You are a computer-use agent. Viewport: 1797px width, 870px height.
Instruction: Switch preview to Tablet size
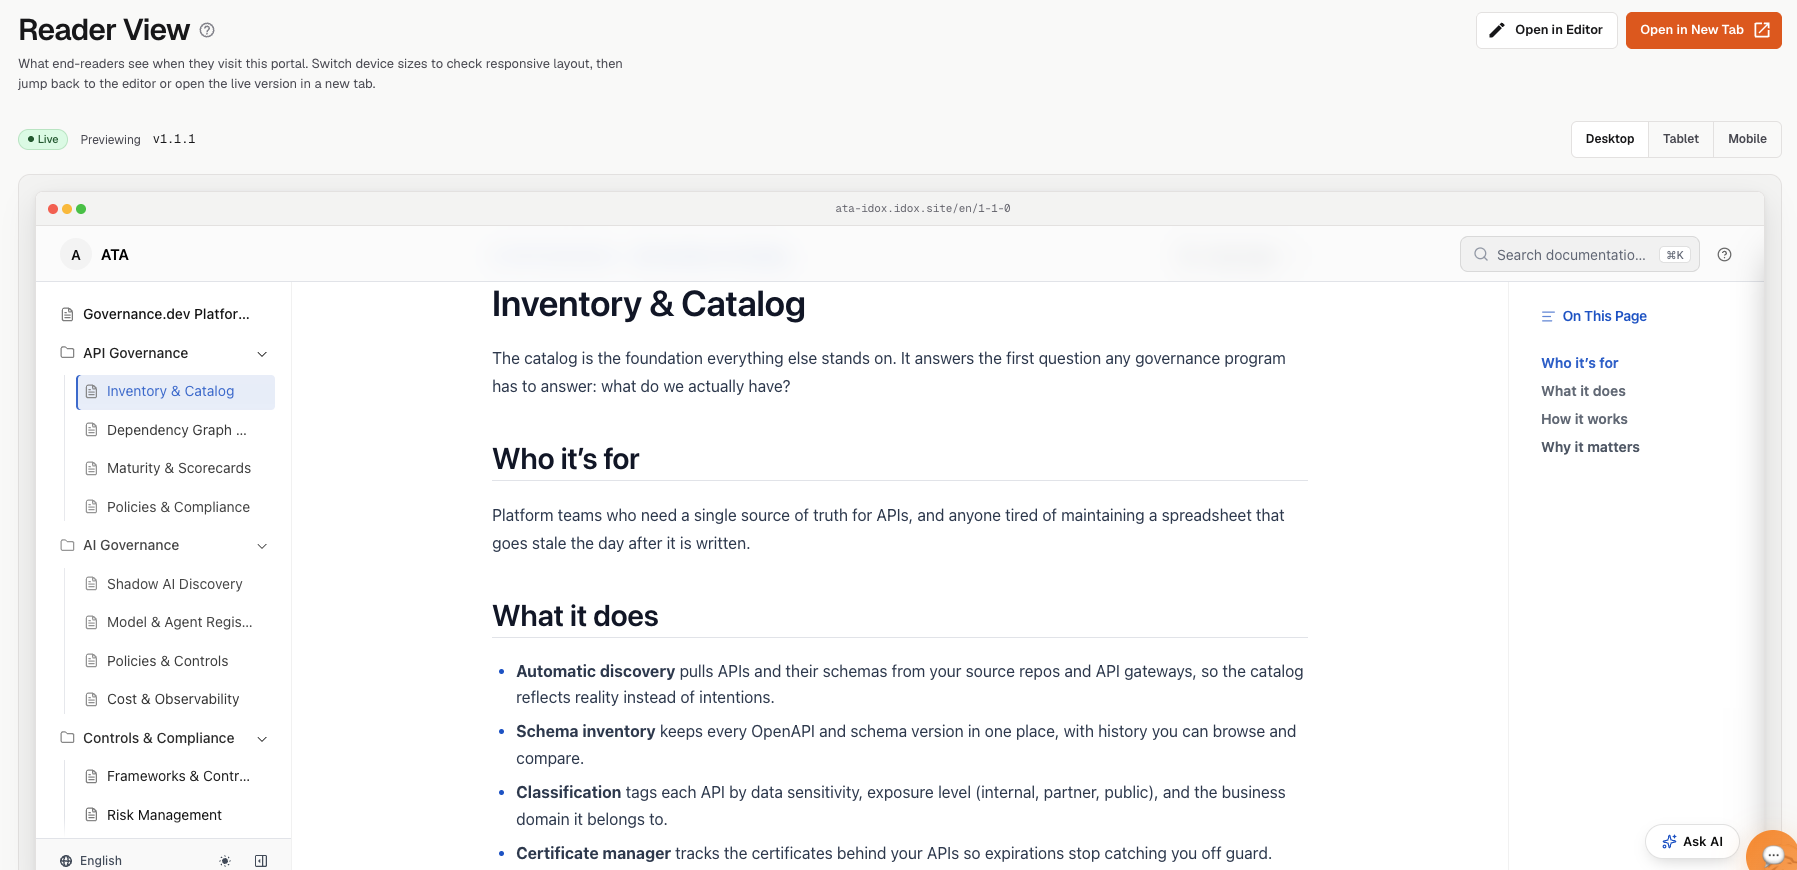(x=1680, y=139)
